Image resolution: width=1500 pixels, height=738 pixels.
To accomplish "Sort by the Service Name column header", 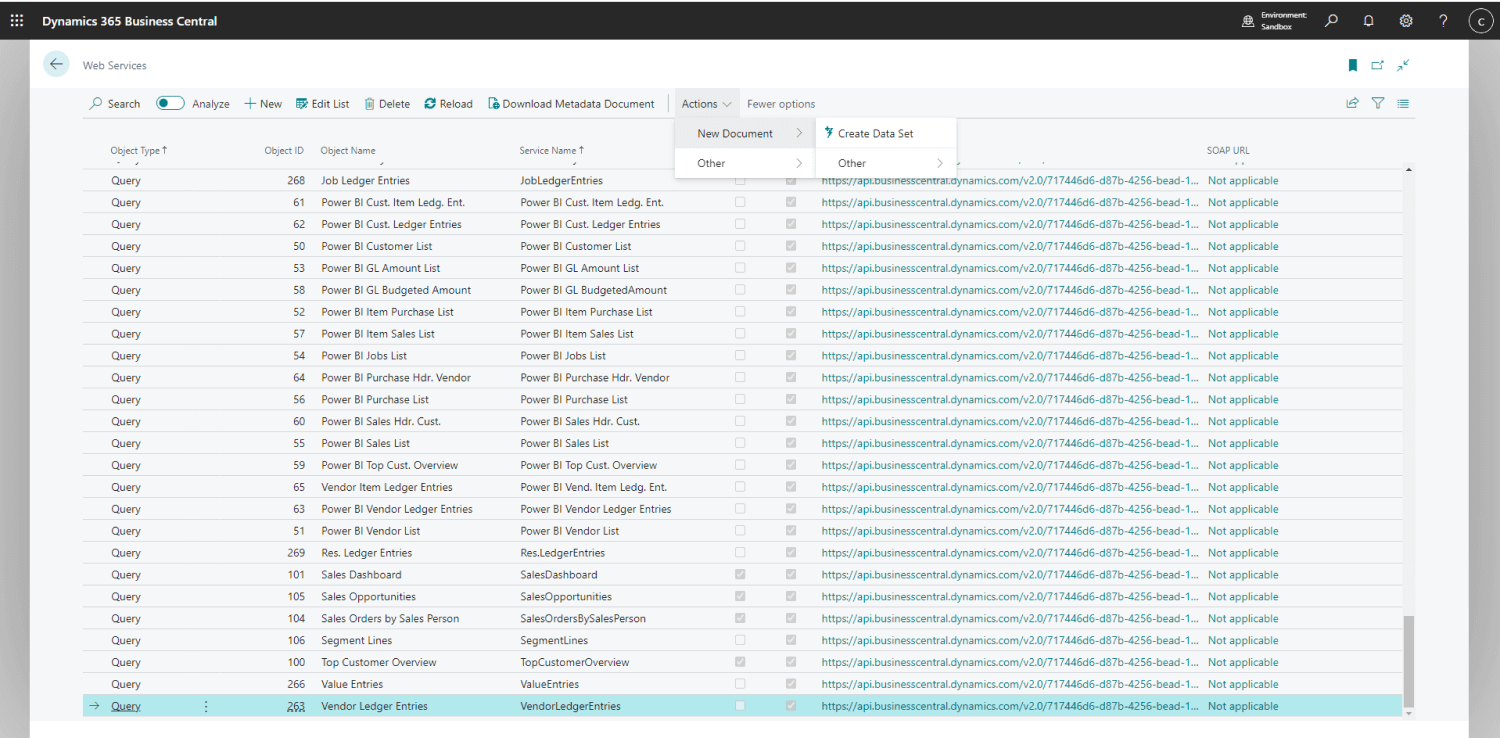I will [552, 150].
